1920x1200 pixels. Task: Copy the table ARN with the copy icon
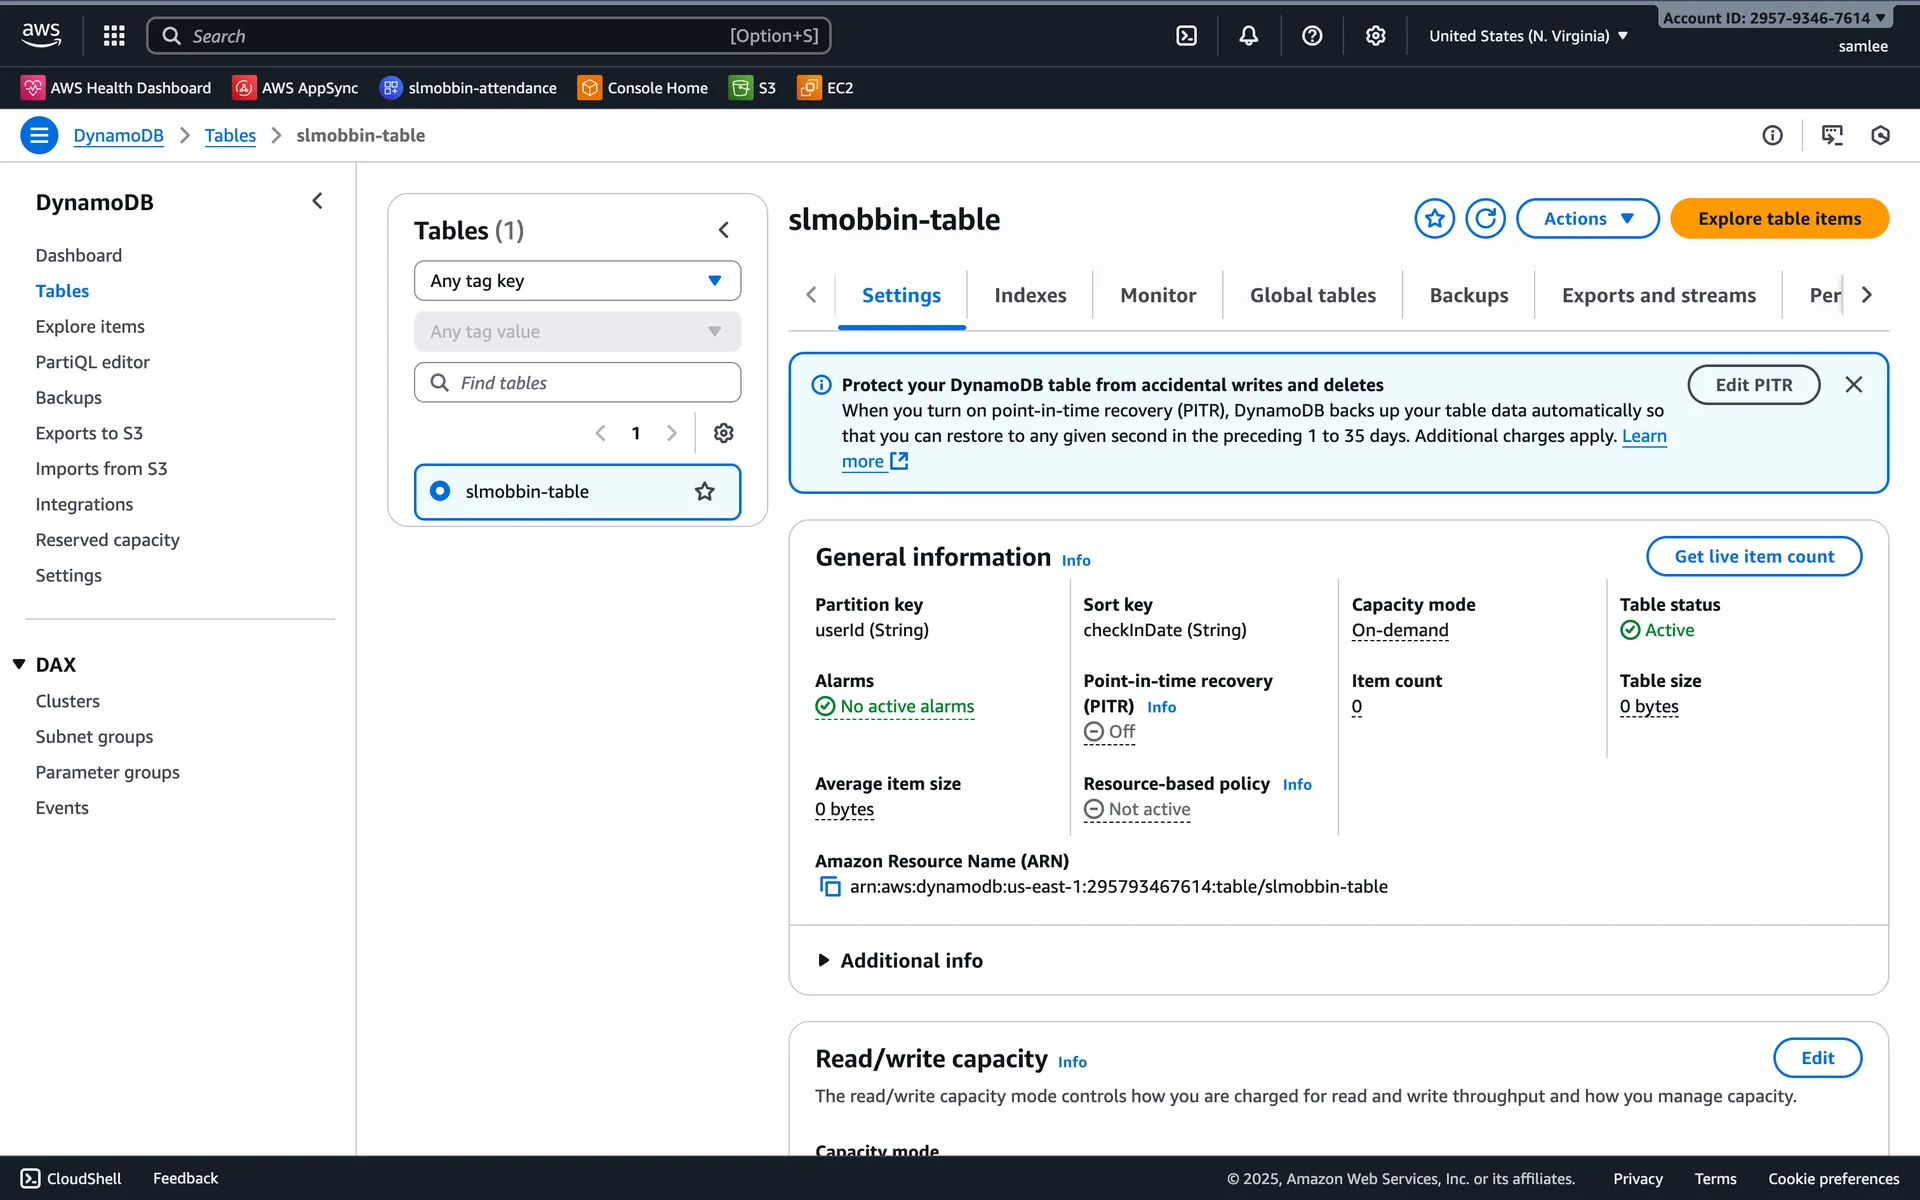coord(830,887)
